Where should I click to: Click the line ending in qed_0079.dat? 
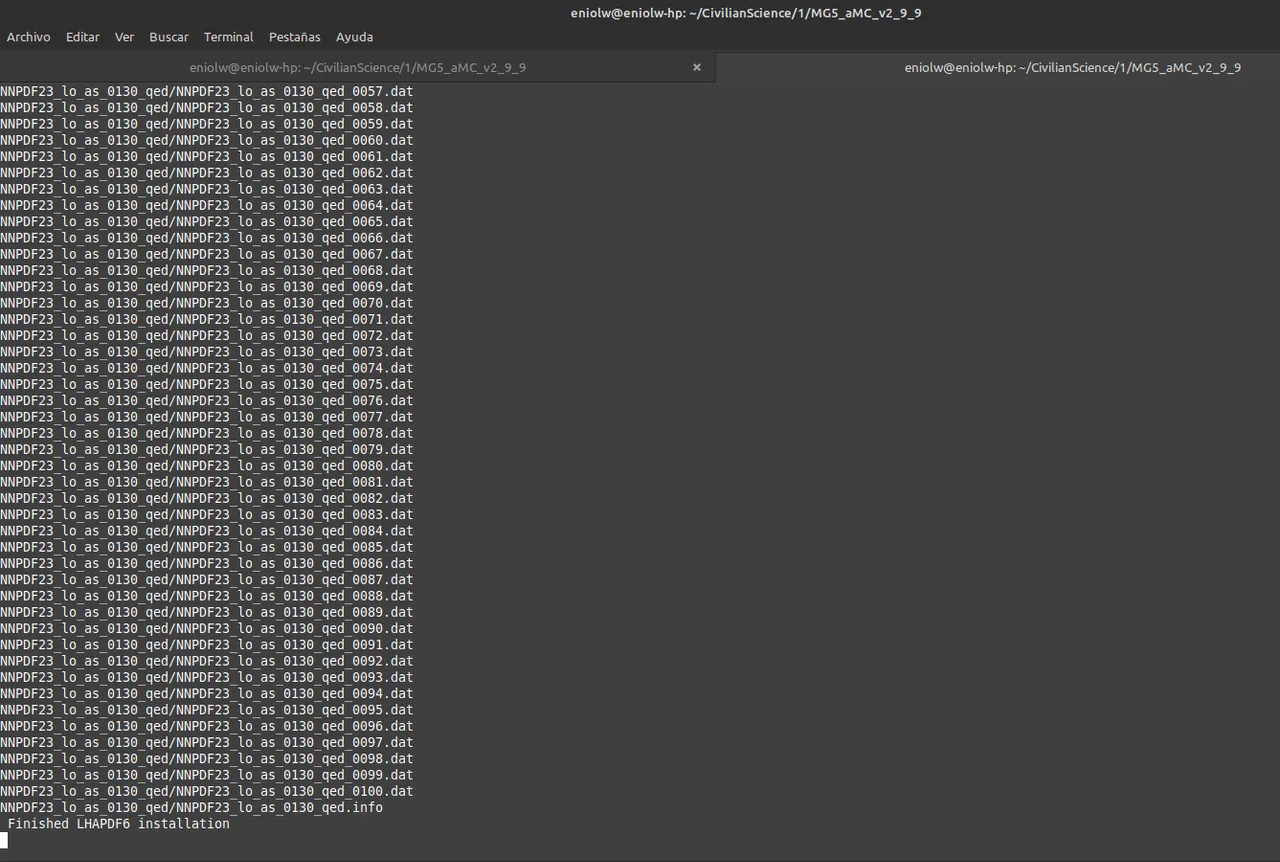[206, 449]
